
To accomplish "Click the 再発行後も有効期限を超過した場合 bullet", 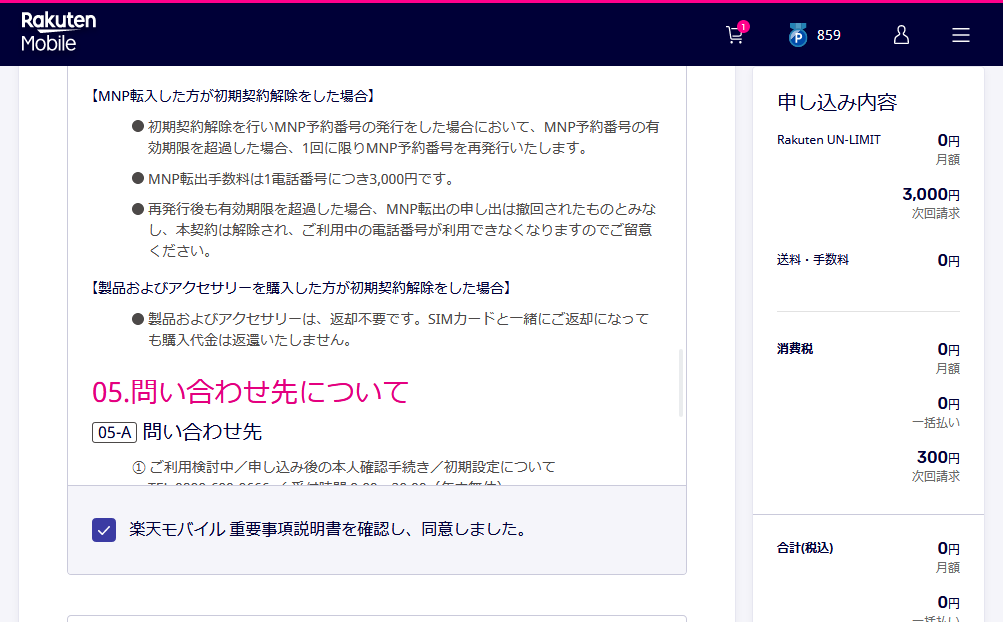I will coord(402,230).
